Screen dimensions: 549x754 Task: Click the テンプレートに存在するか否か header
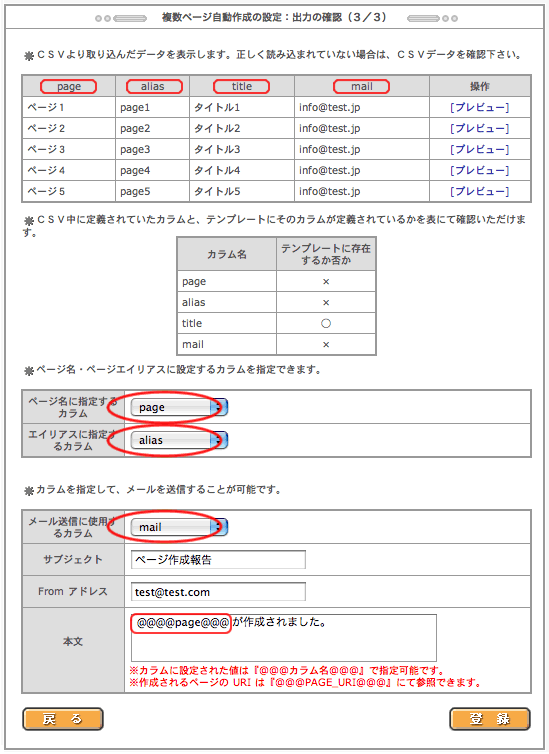coord(326,254)
